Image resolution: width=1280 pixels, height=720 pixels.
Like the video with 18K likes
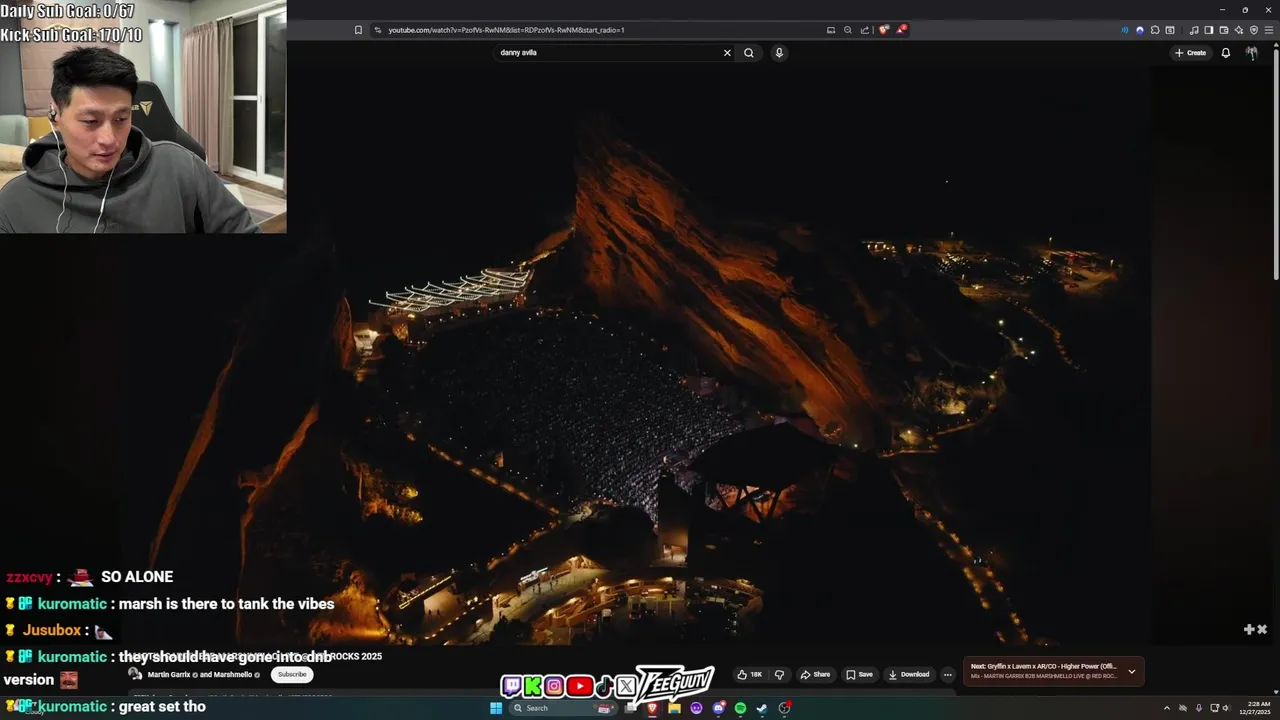coord(750,674)
